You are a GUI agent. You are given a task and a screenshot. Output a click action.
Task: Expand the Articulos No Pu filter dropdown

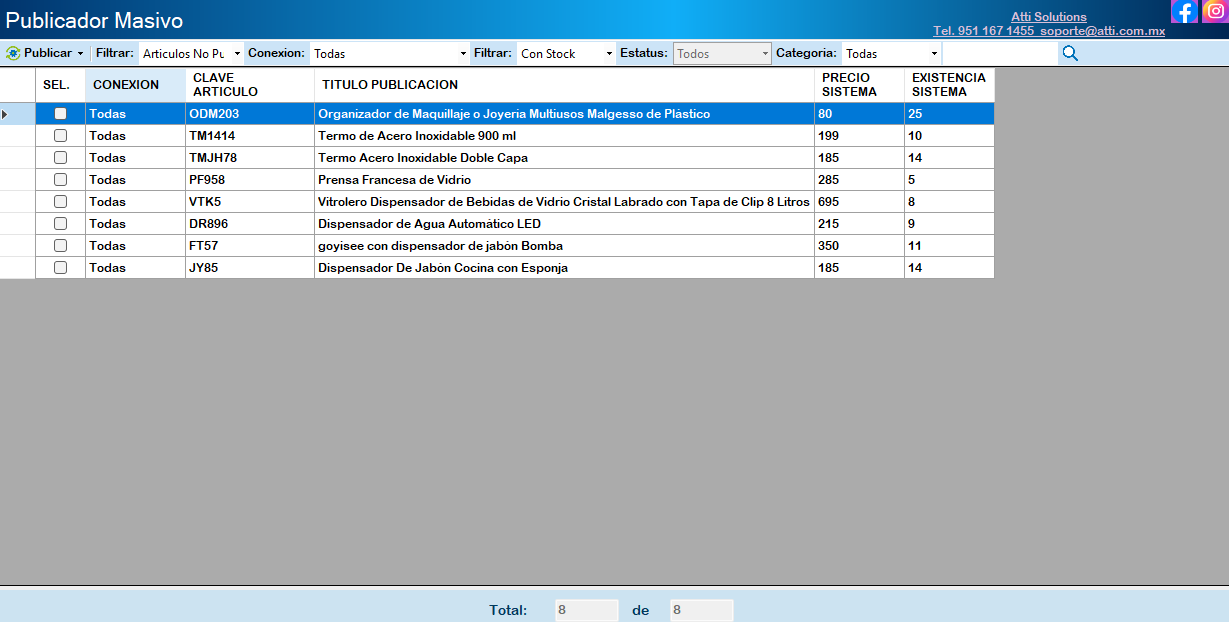(237, 53)
